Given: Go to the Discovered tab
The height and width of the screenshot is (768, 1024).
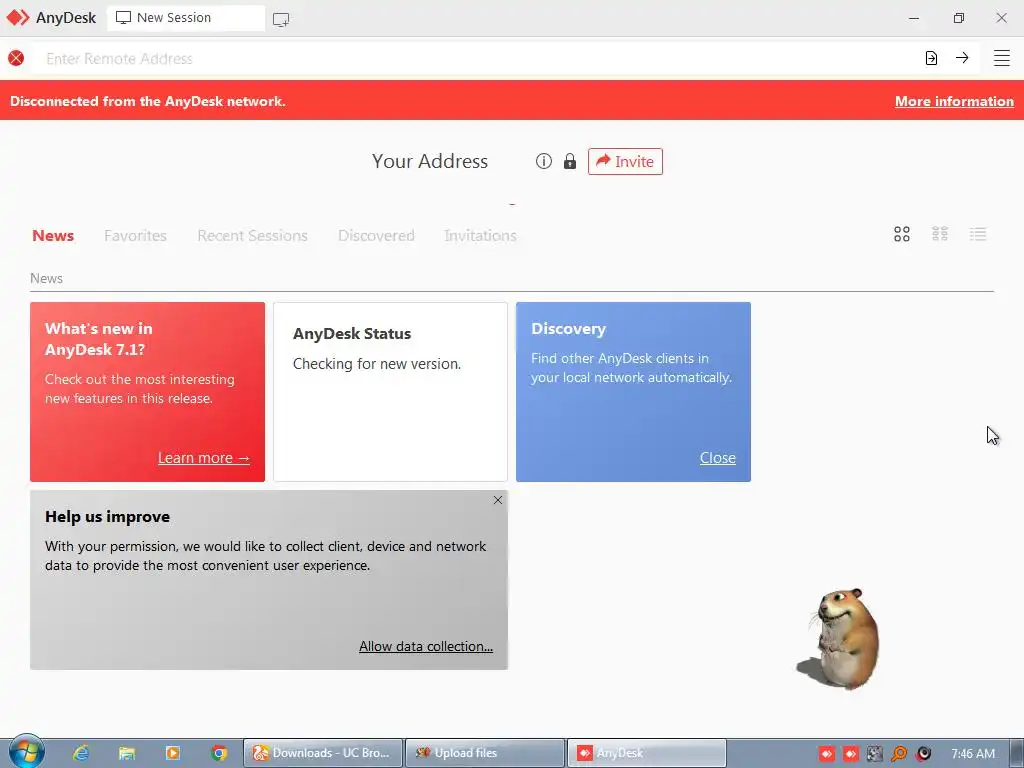Looking at the screenshot, I should (x=376, y=236).
